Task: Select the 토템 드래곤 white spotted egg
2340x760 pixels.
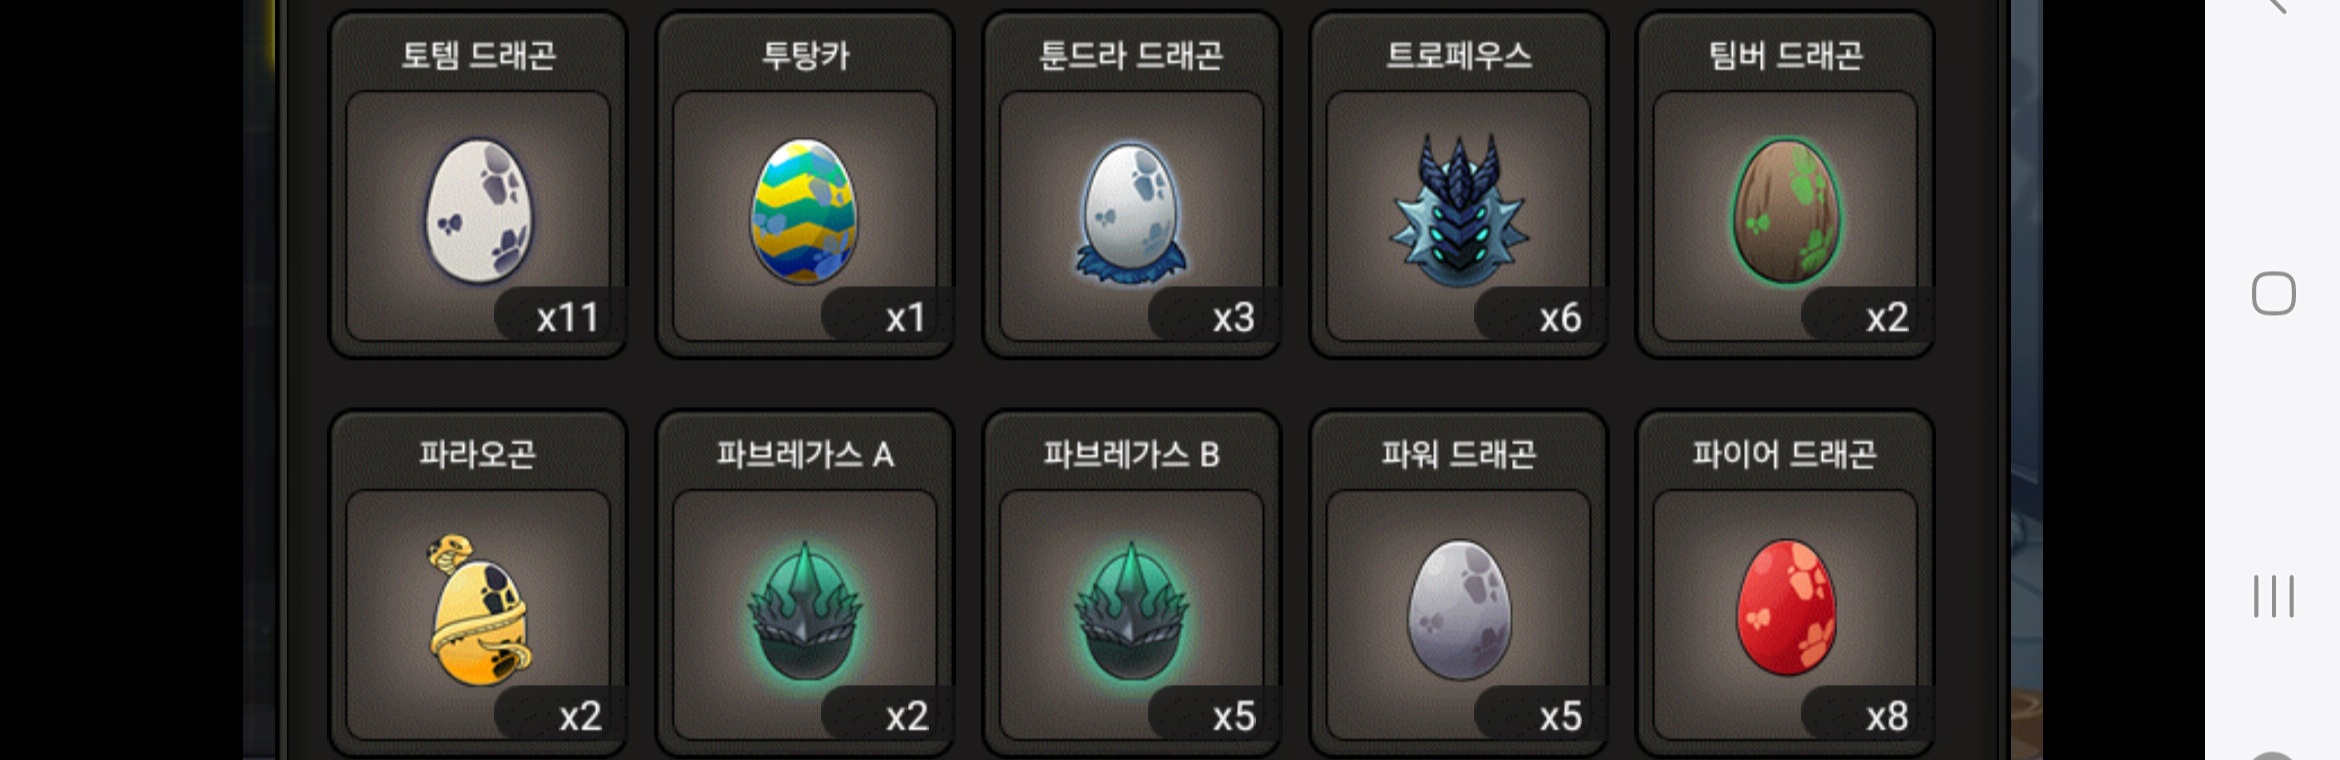Action: 479,211
